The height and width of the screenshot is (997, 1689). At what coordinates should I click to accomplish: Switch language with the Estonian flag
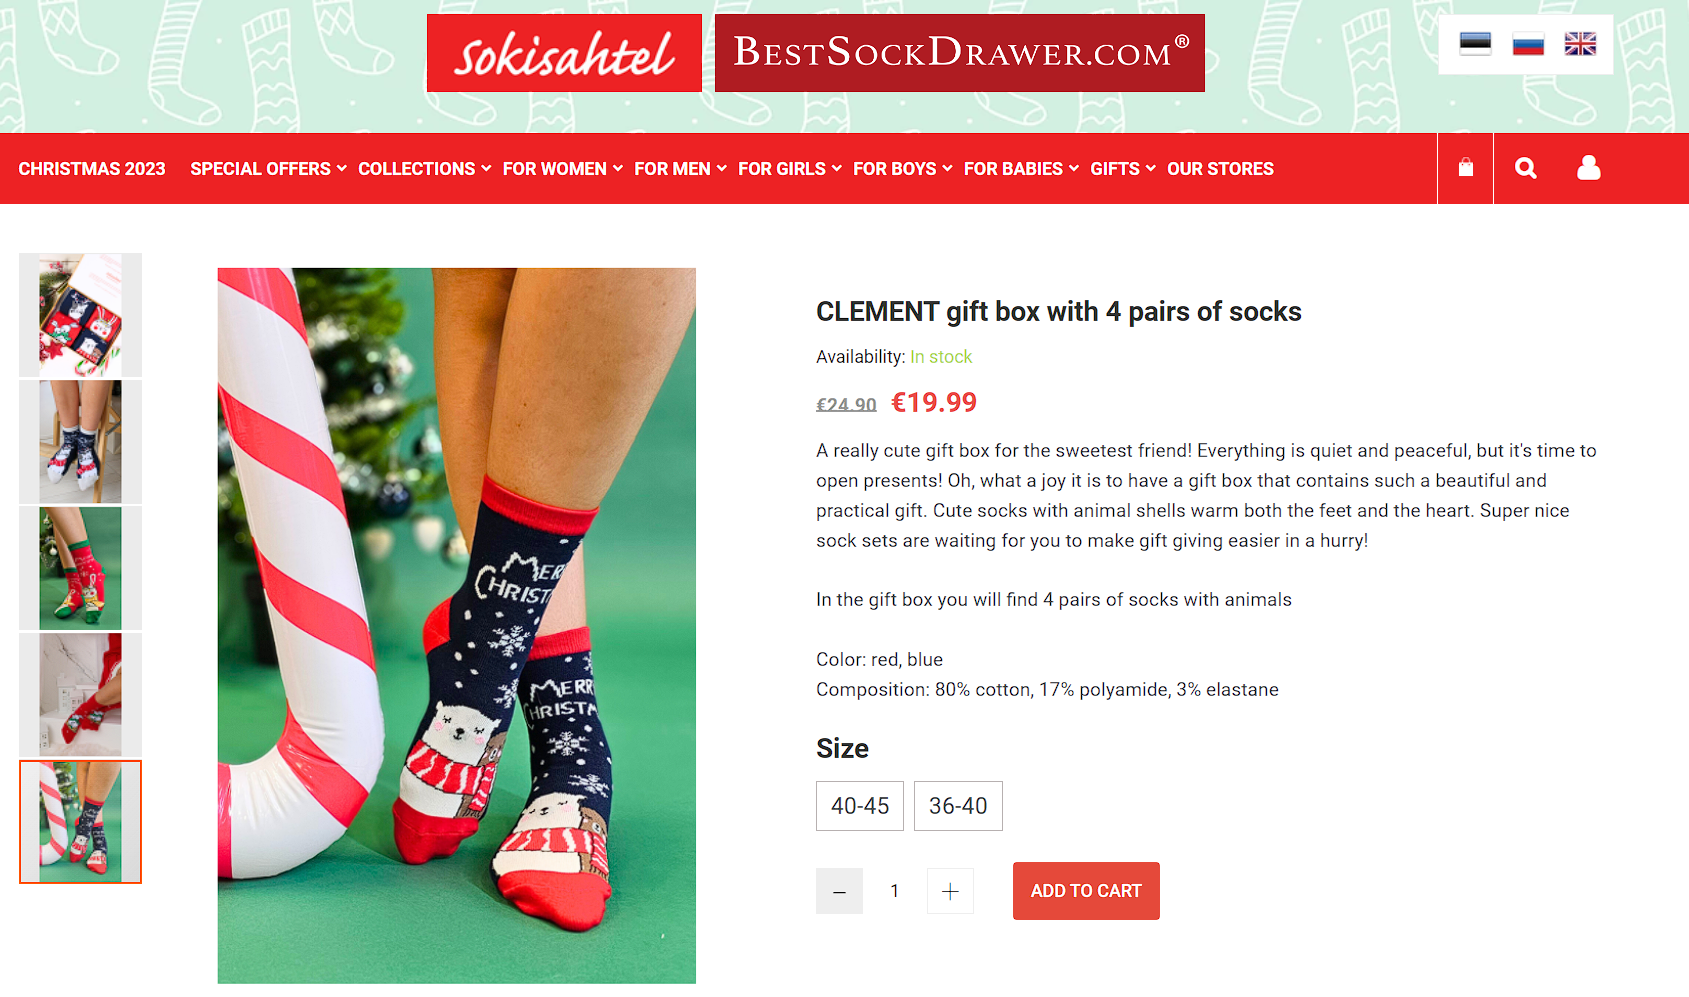tap(1475, 44)
